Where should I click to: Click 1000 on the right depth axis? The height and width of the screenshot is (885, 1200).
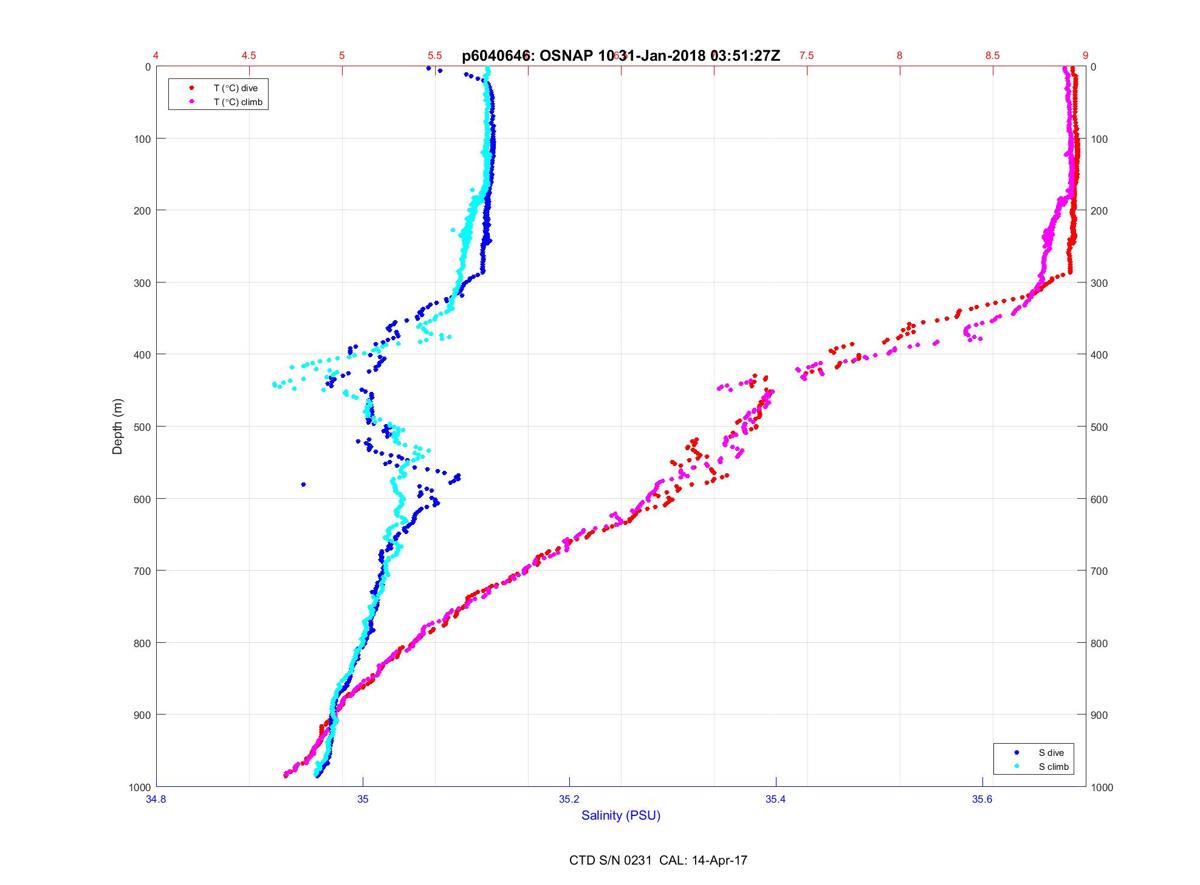tap(1103, 787)
